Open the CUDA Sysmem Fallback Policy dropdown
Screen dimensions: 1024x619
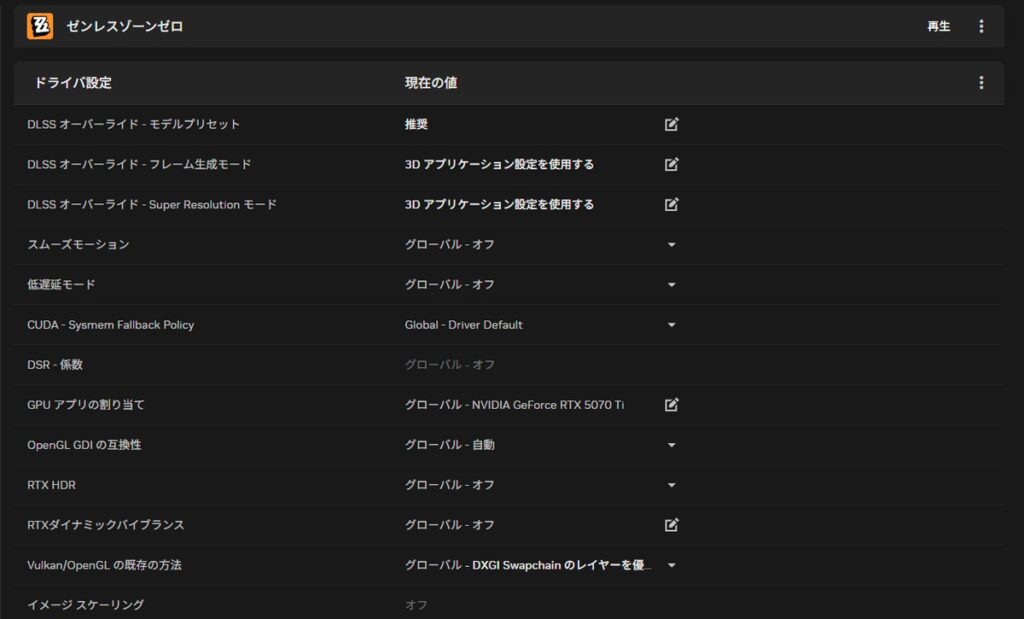coord(671,325)
